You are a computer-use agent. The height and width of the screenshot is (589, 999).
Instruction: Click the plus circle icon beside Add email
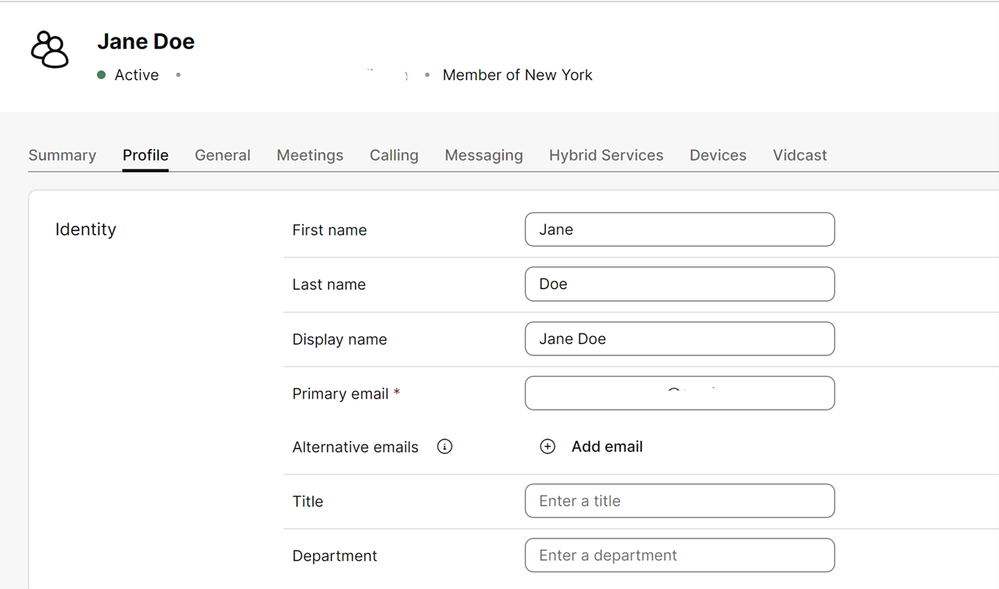point(547,447)
